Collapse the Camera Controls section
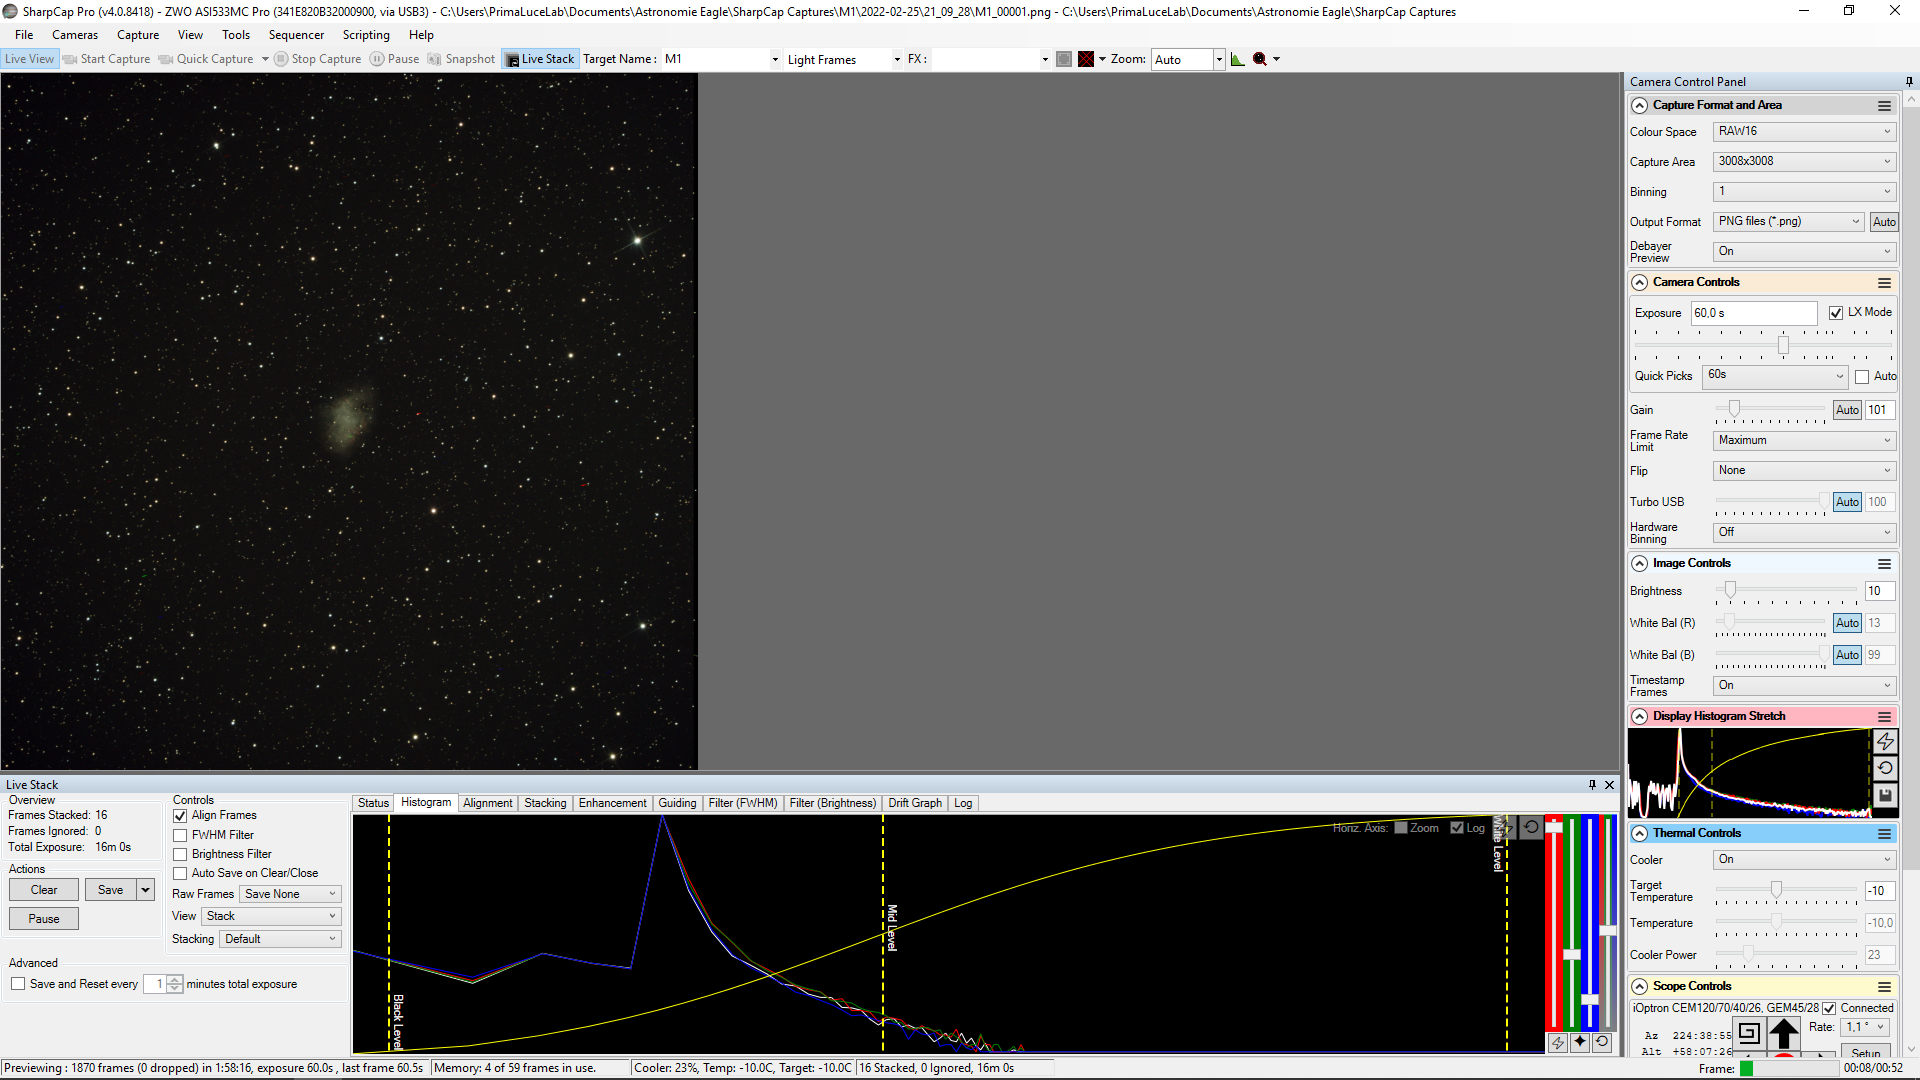Image resolution: width=1920 pixels, height=1080 pixels. 1639,283
